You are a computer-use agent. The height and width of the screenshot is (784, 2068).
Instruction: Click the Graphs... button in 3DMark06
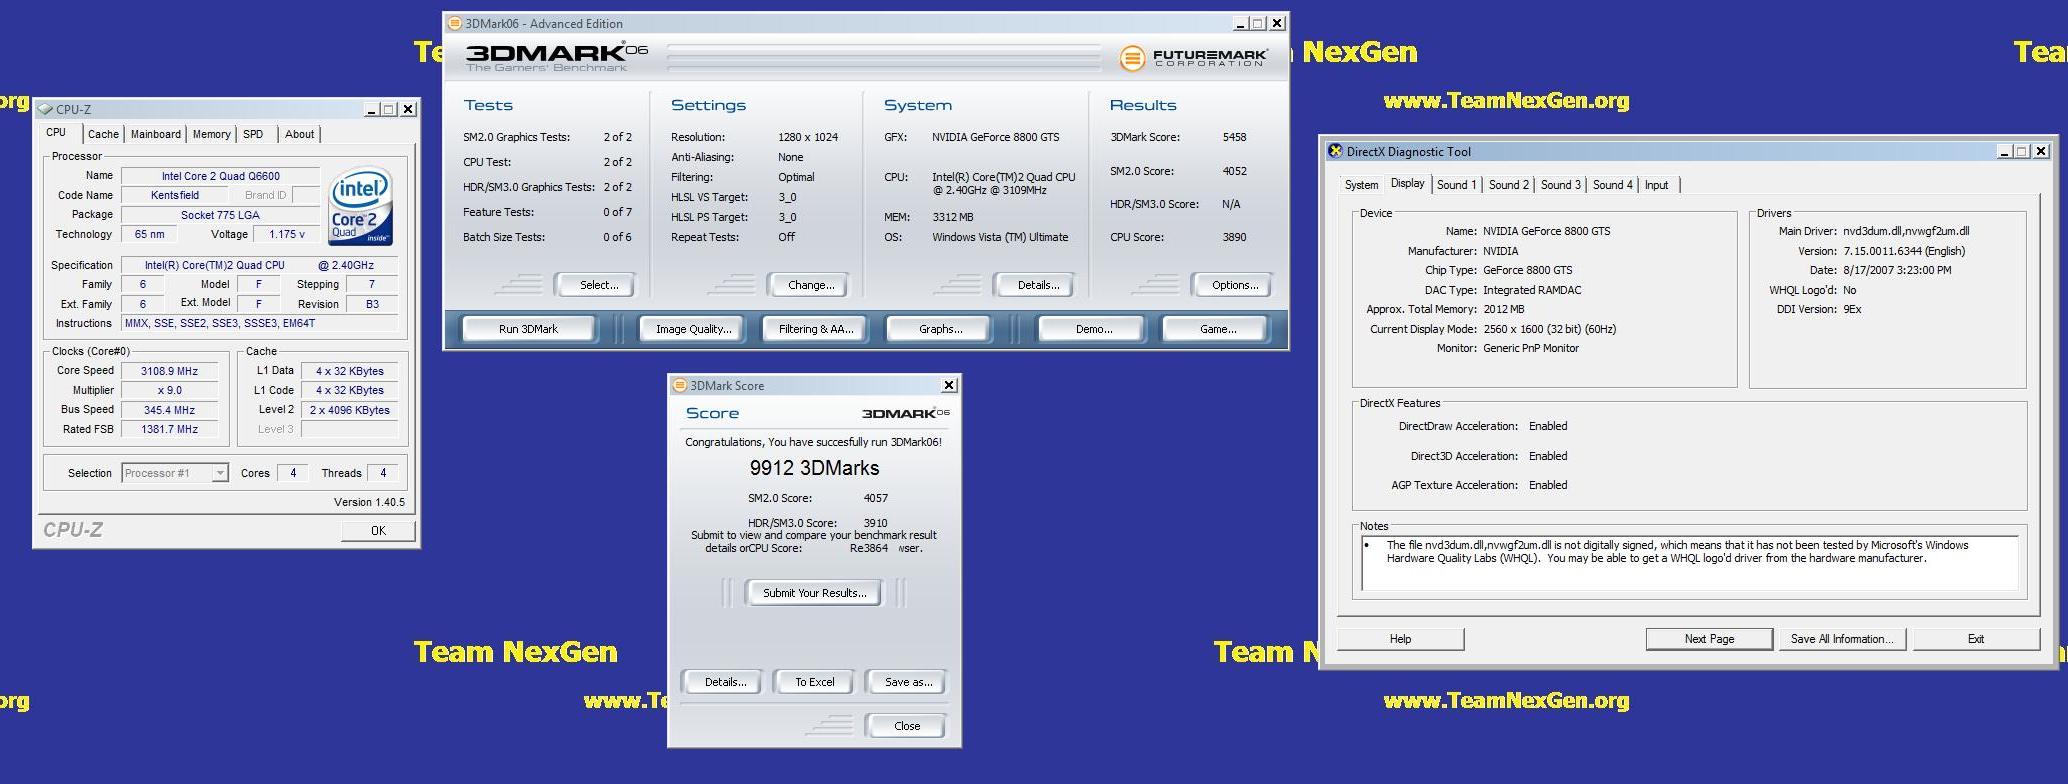[x=940, y=329]
